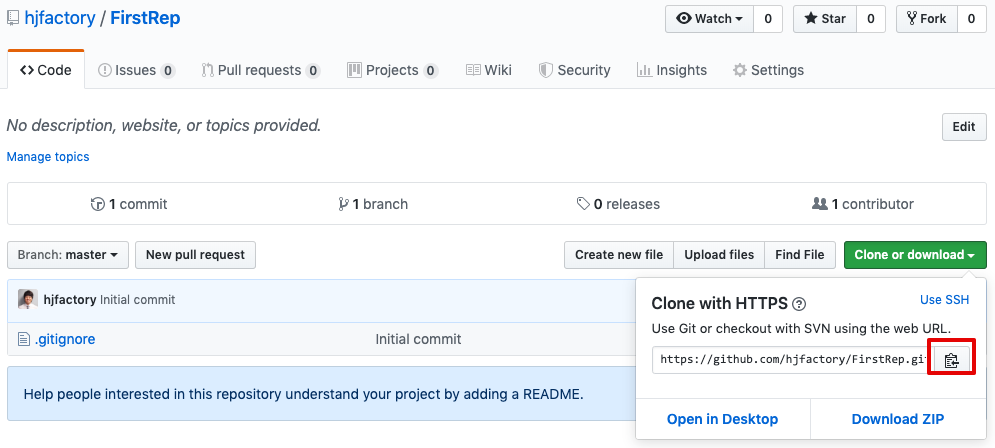
Task: Click Download ZIP
Action: [898, 419]
